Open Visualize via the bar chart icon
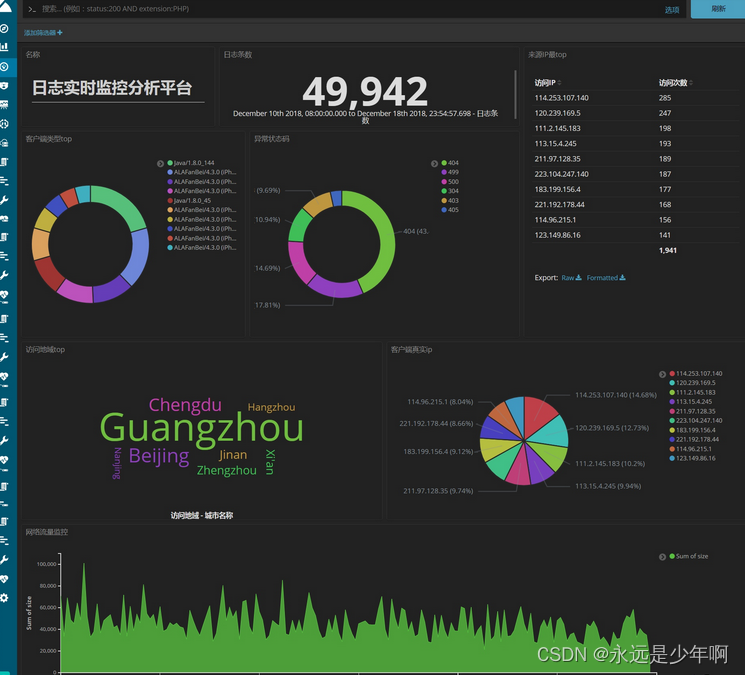The height and width of the screenshot is (675, 745). (4, 47)
